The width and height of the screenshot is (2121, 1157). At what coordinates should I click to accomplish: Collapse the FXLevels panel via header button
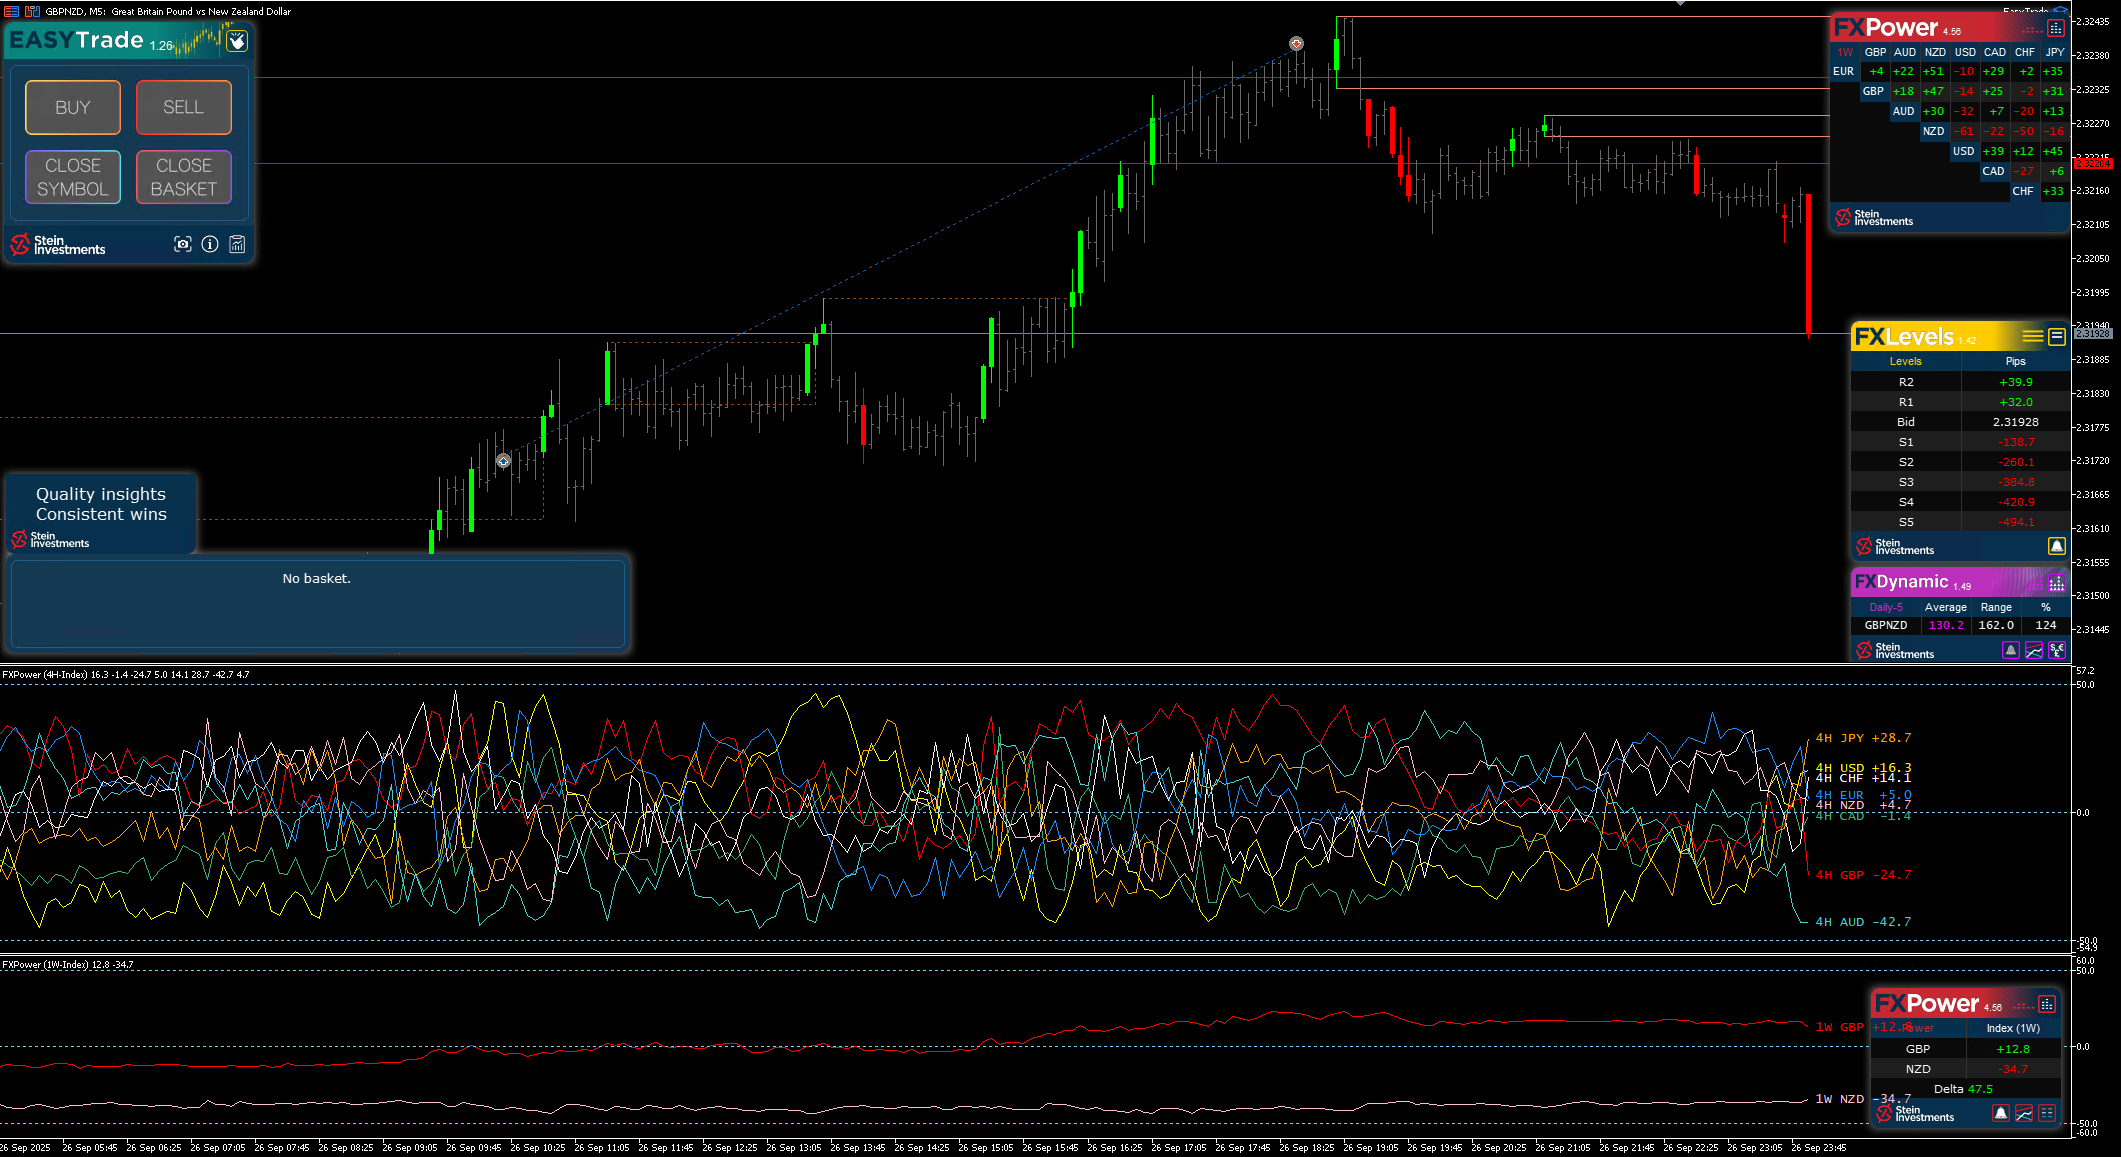pos(2056,337)
